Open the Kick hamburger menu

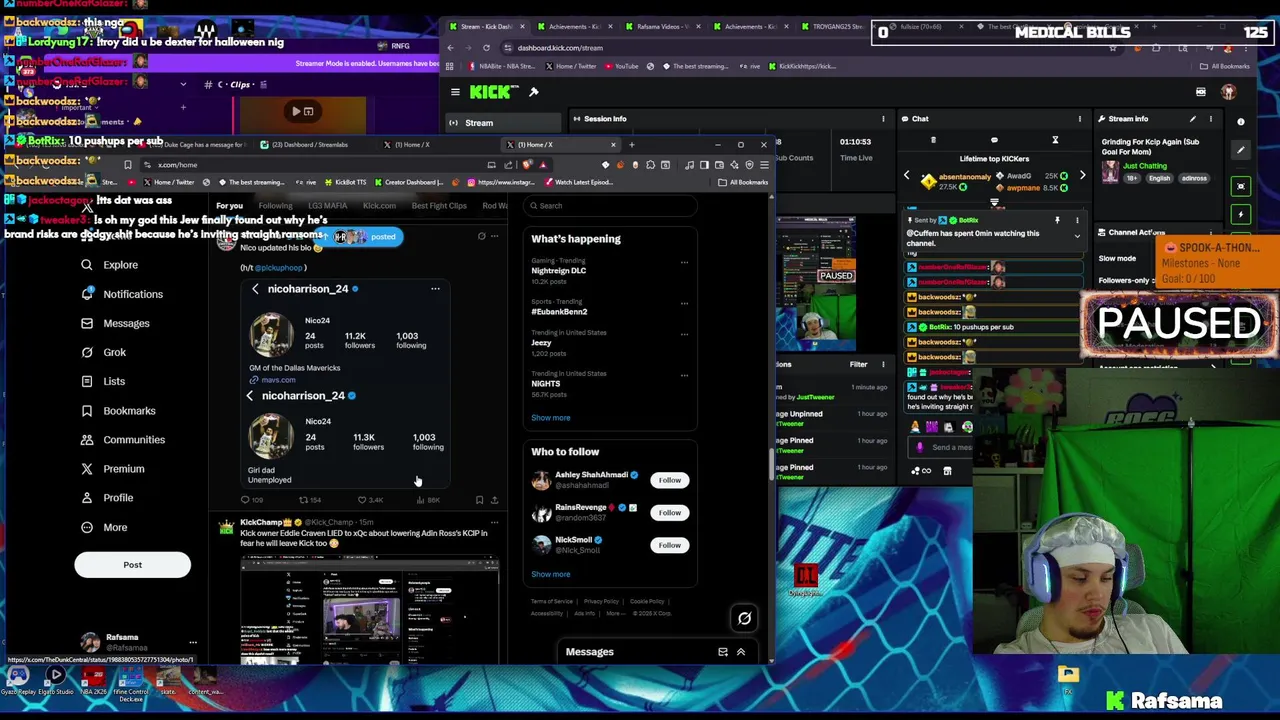(x=455, y=92)
